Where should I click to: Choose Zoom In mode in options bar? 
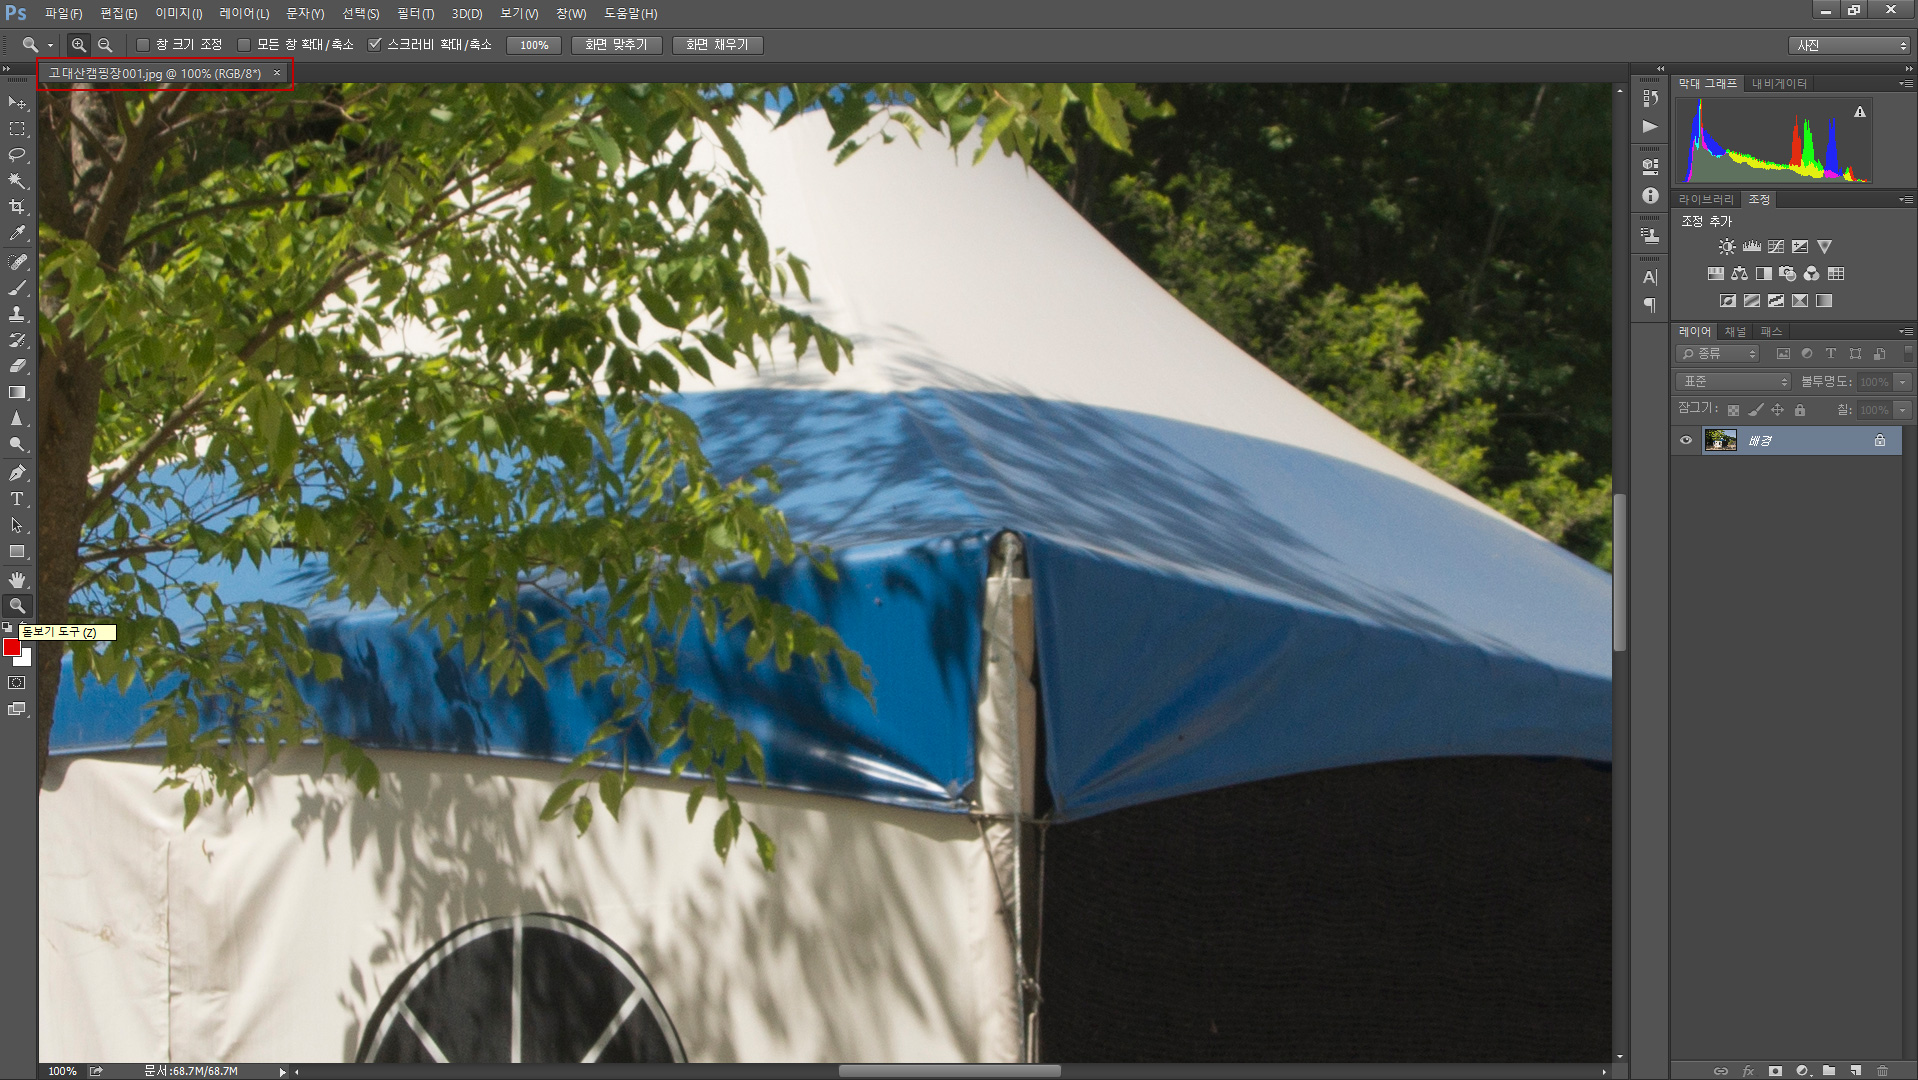click(78, 45)
